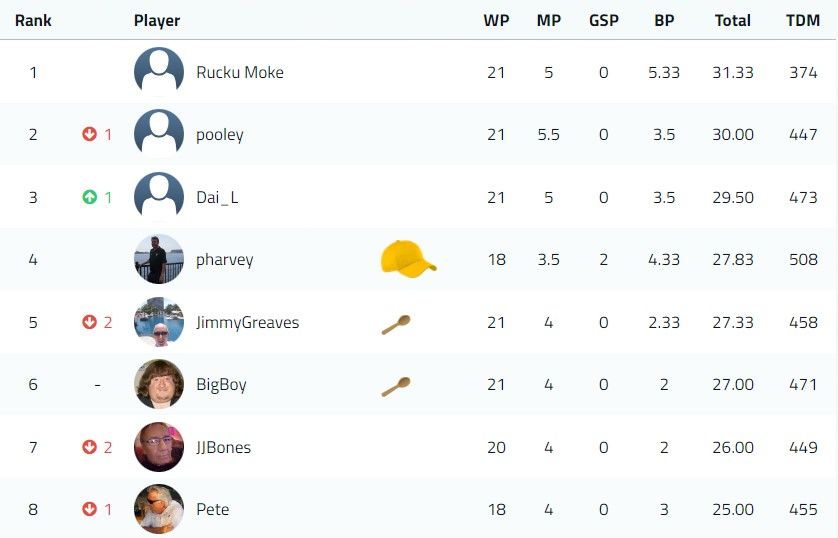
Task: Click the yellow cap icon beside pharvey
Action: [408, 259]
